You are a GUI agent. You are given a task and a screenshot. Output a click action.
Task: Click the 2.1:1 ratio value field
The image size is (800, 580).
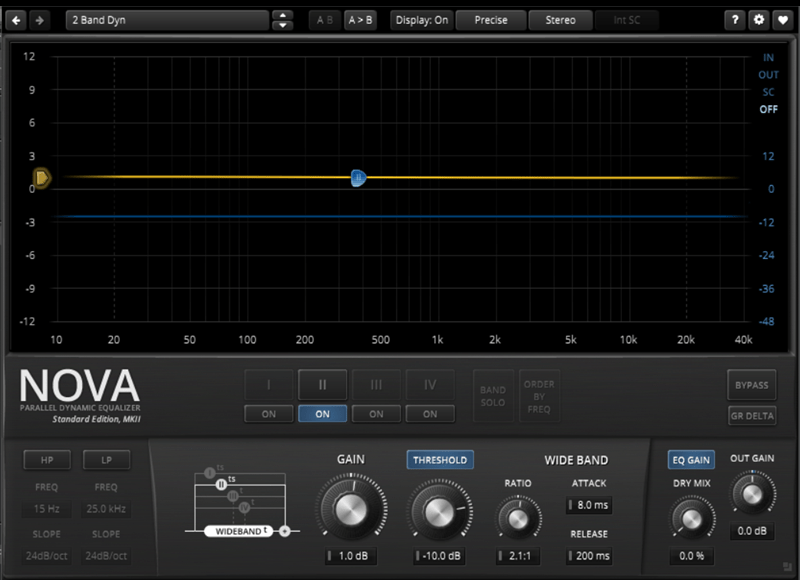pyautogui.click(x=517, y=556)
